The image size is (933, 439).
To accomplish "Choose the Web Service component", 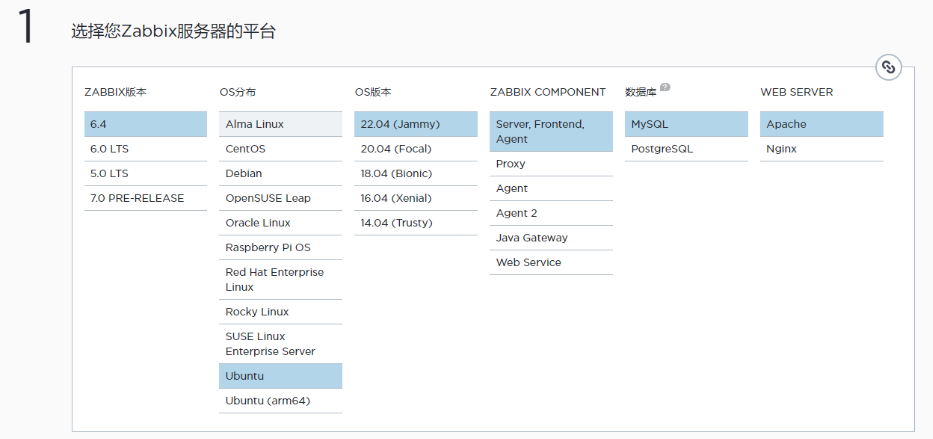I will (x=551, y=262).
